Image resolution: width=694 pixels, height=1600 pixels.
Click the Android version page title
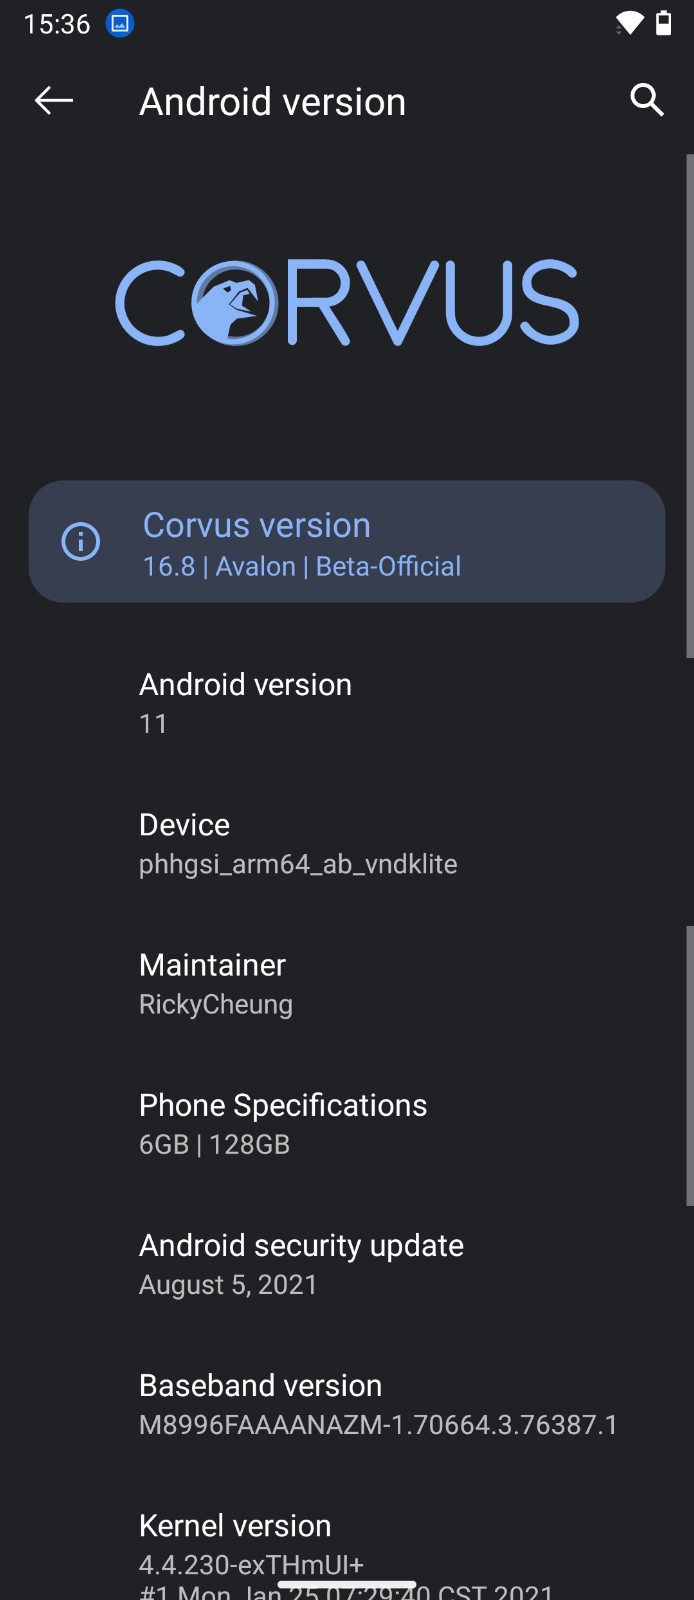pyautogui.click(x=273, y=101)
